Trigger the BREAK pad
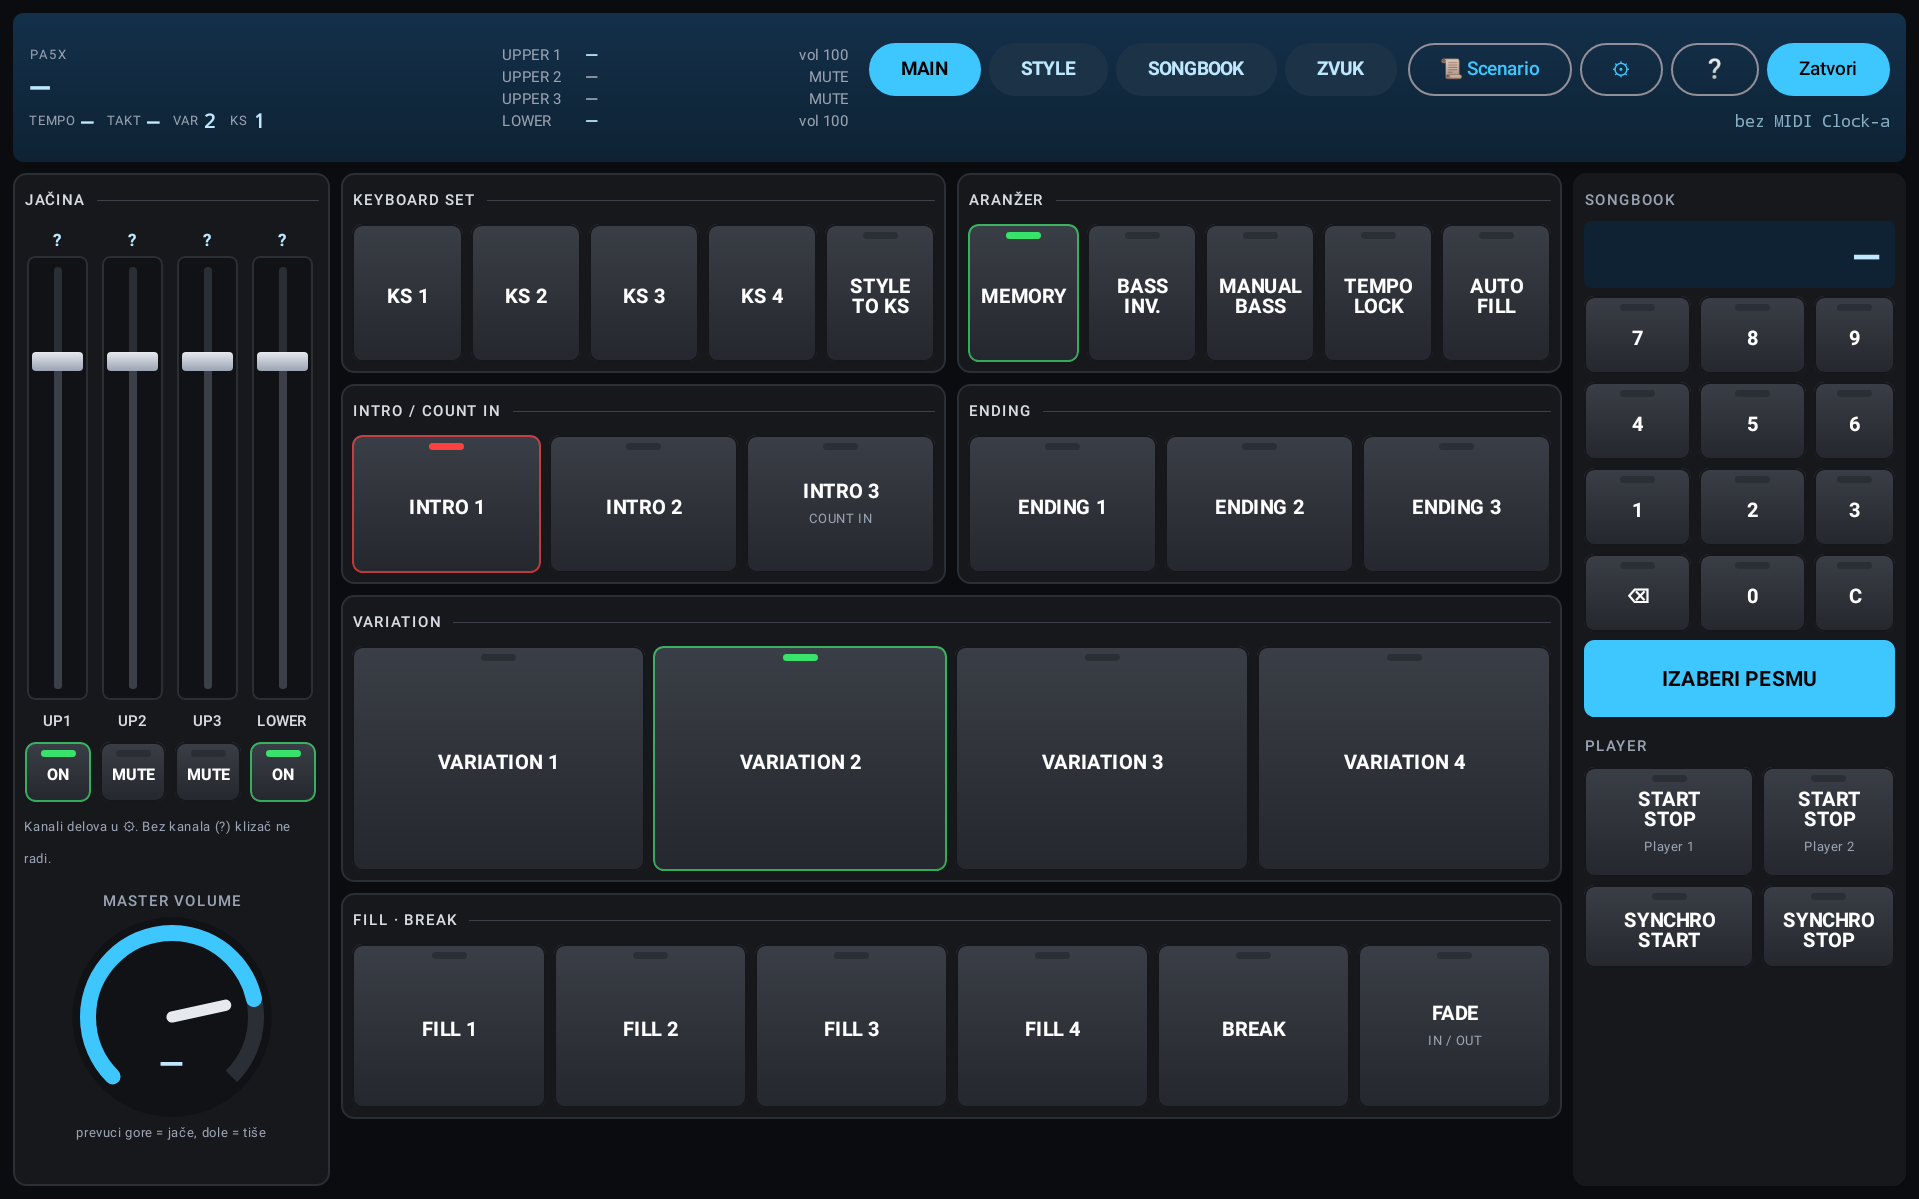 pos(1253,1026)
